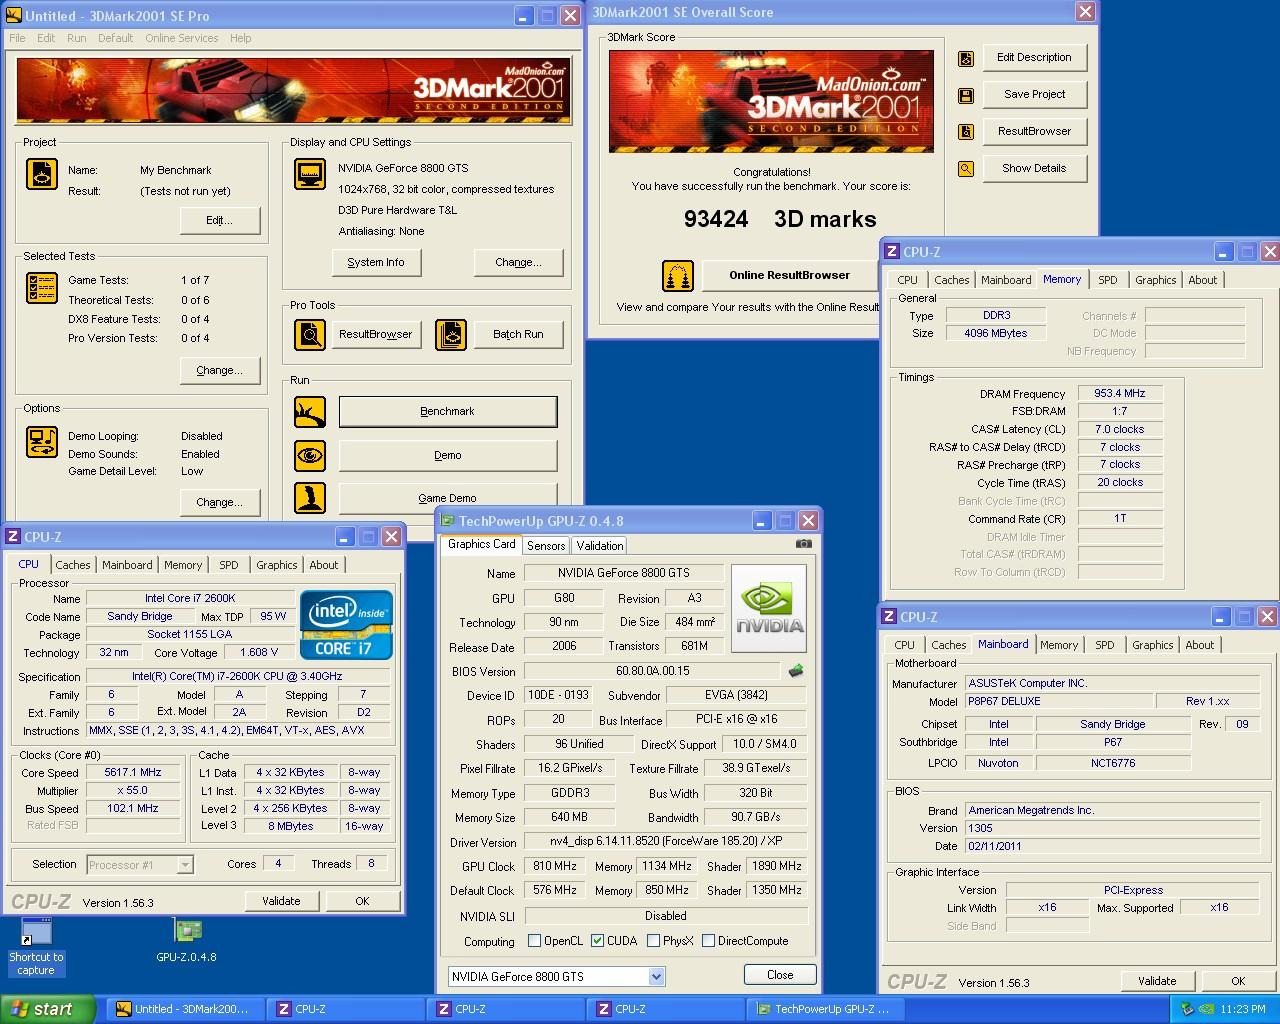Click the BIOS save chip icon in GPU-Z

click(796, 671)
